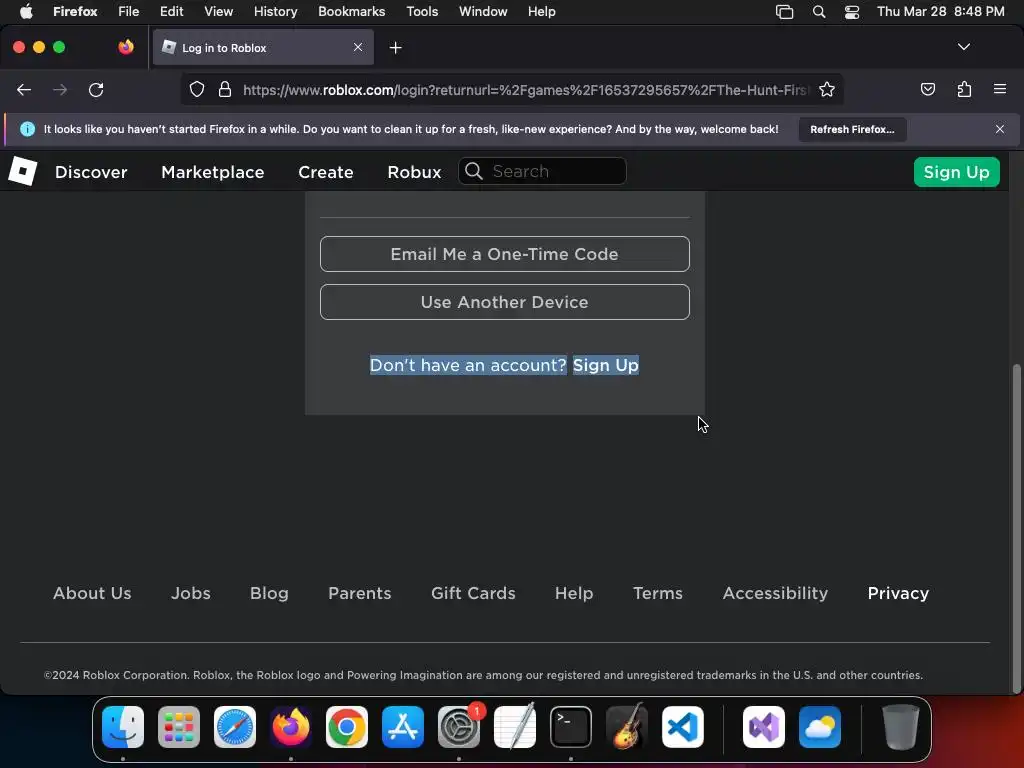Go back with the browser back arrow
The height and width of the screenshot is (768, 1024).
click(24, 90)
